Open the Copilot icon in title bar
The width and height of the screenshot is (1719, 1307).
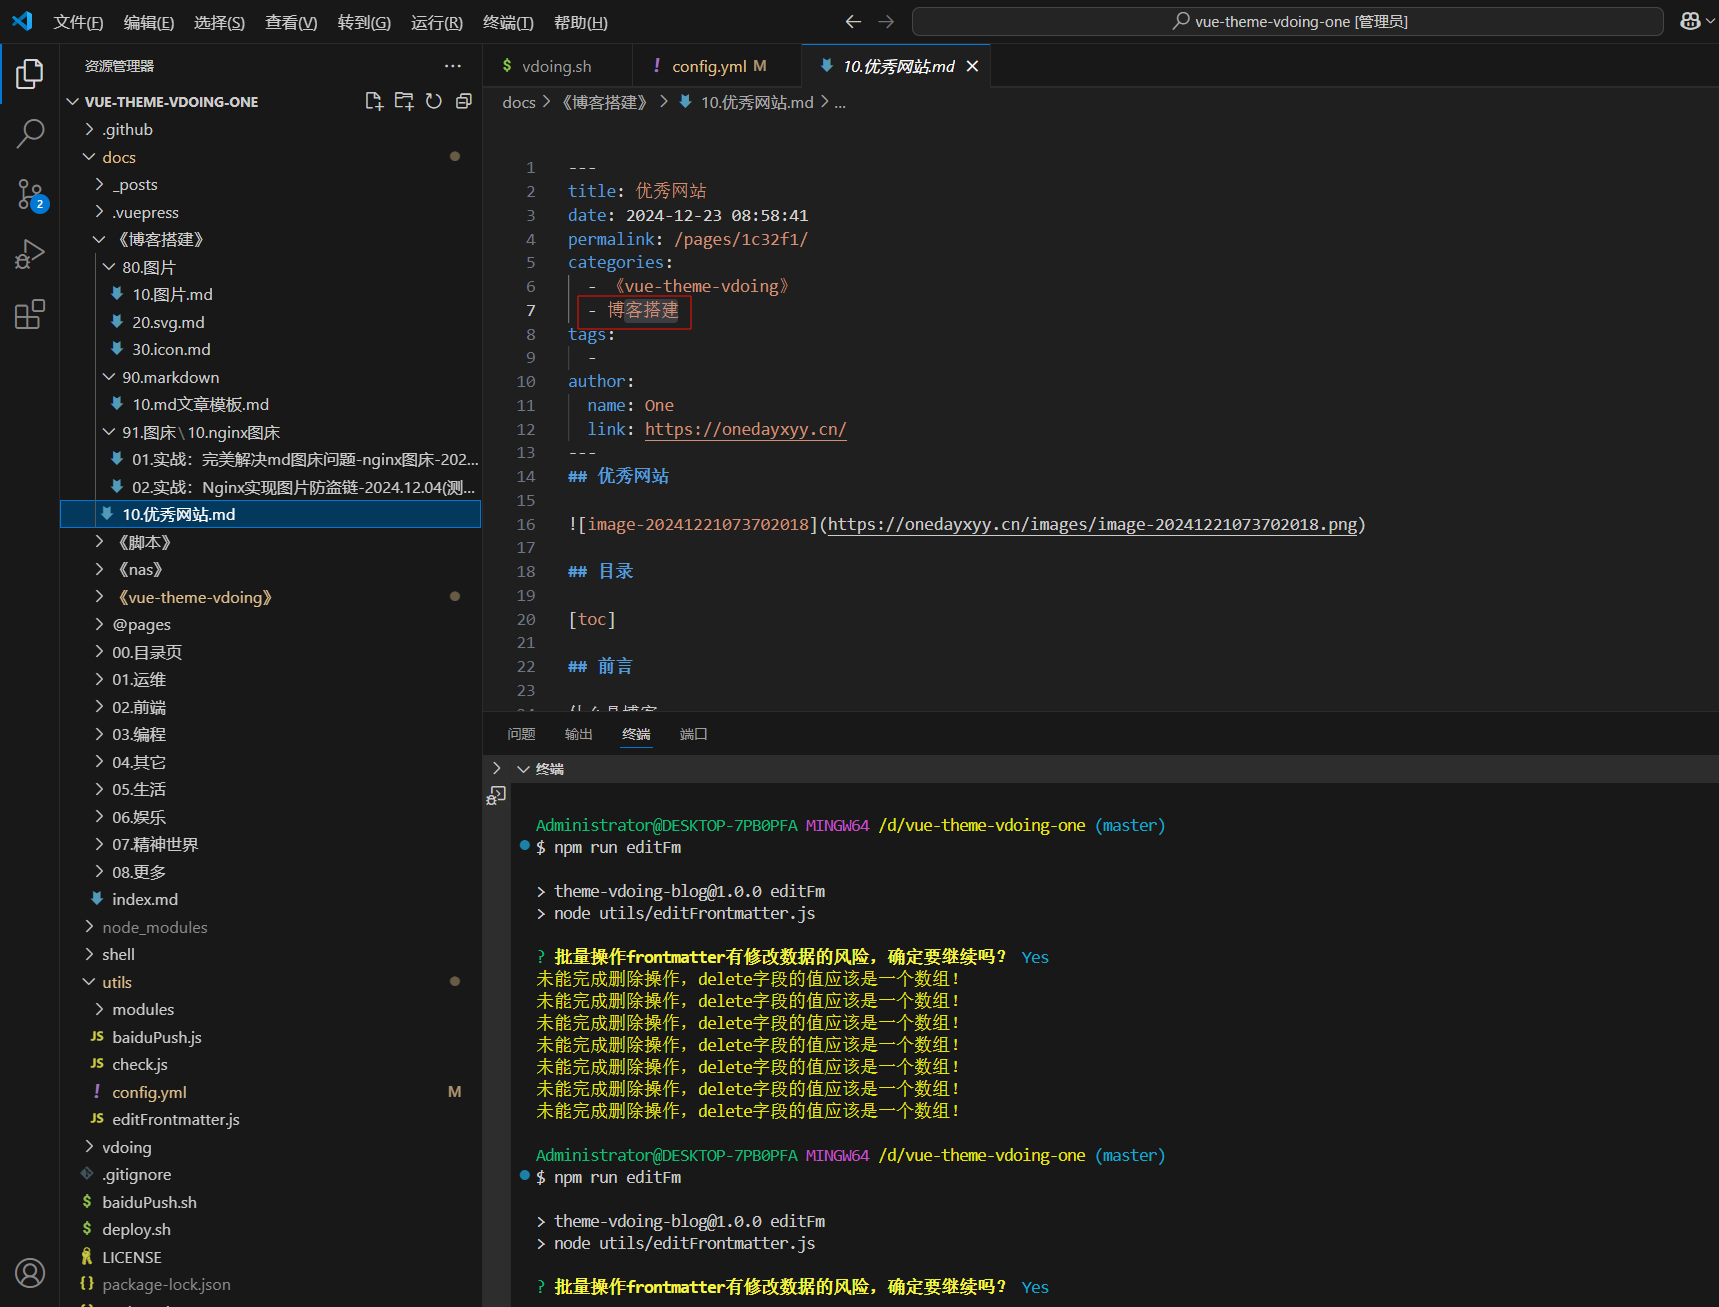[1690, 21]
